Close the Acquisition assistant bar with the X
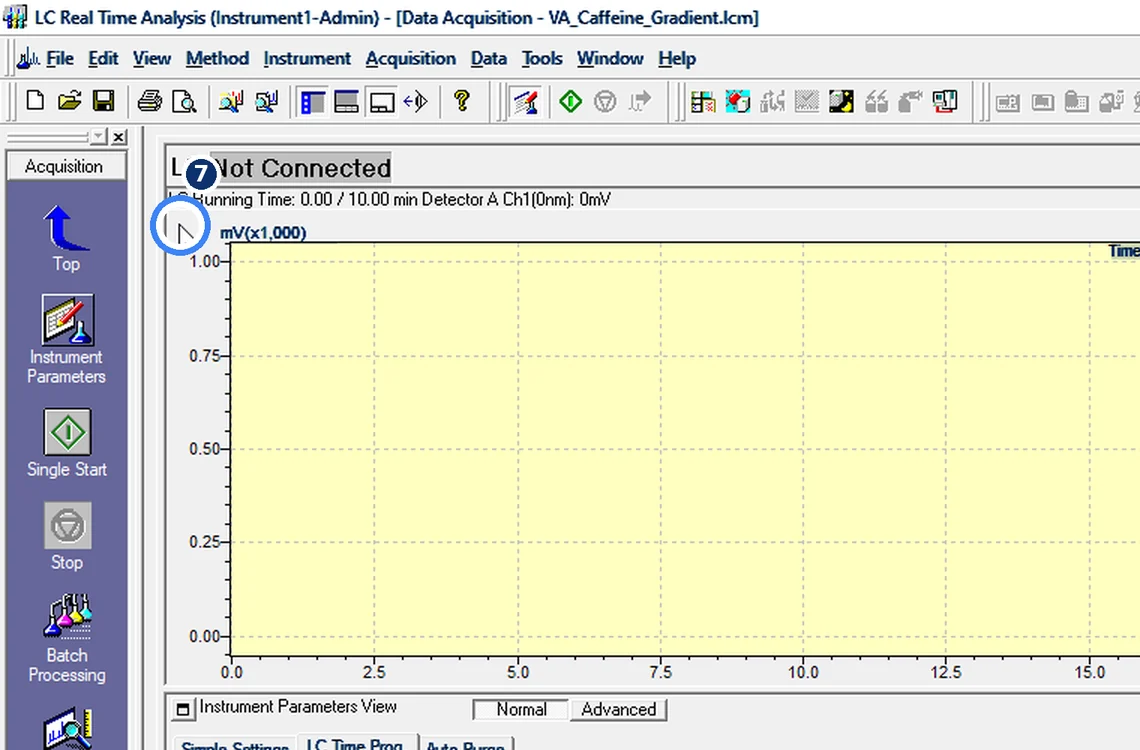The image size is (1140, 750). click(x=119, y=137)
